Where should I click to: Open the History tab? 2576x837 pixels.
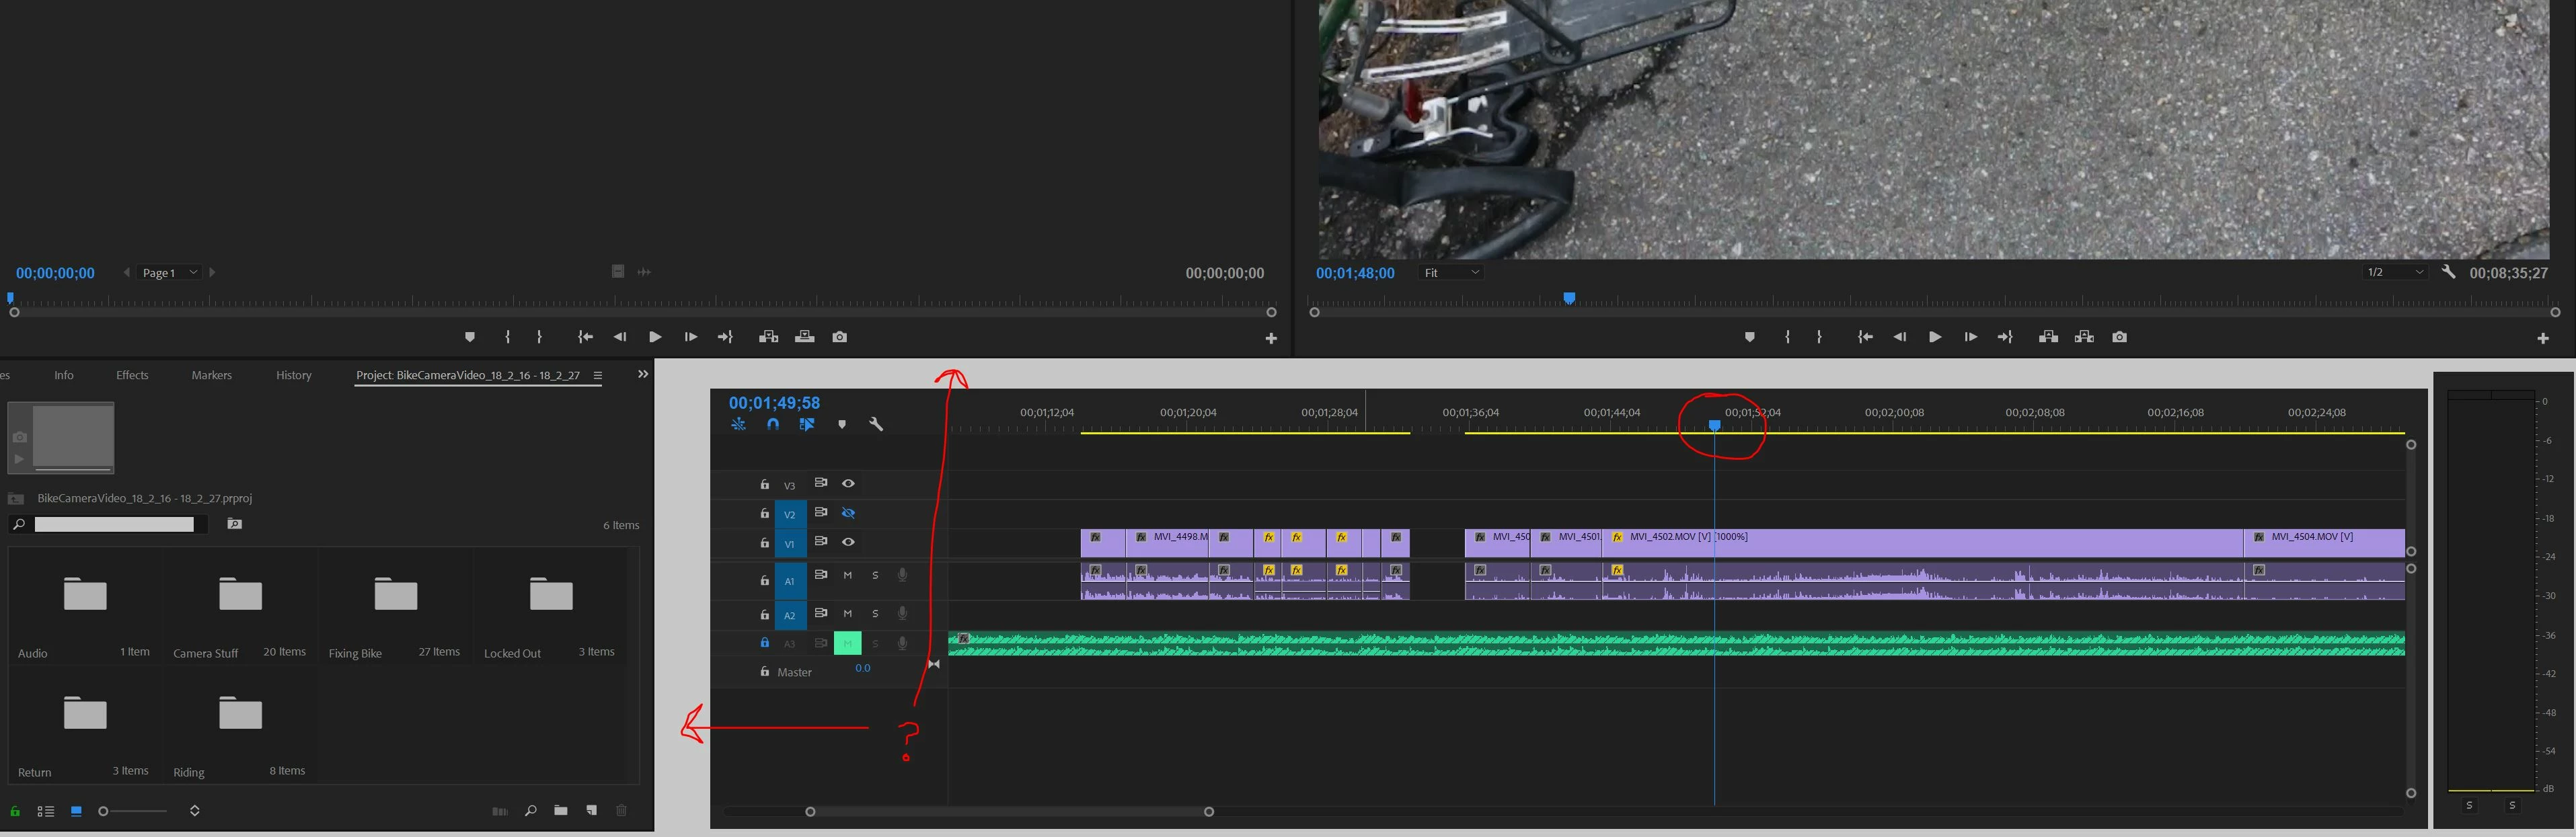coord(293,375)
